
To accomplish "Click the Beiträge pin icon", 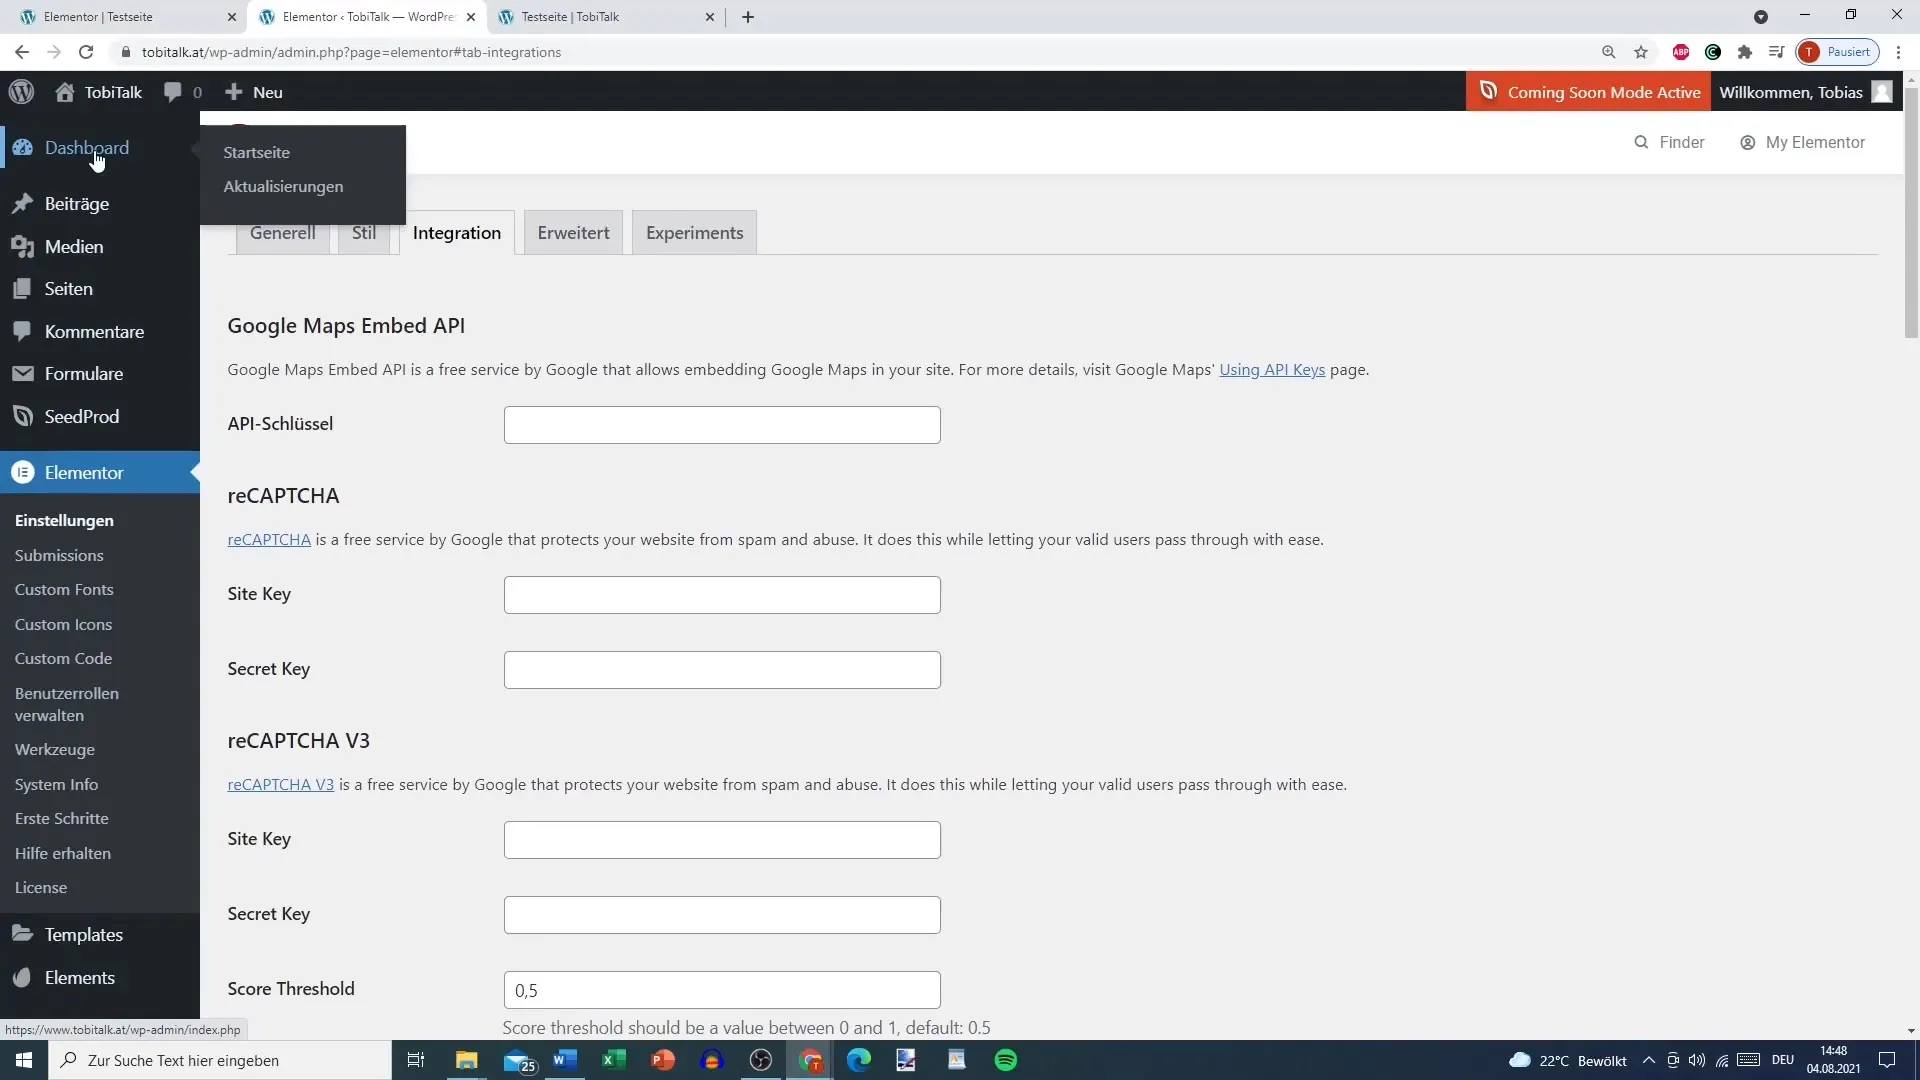I will pyautogui.click(x=22, y=204).
